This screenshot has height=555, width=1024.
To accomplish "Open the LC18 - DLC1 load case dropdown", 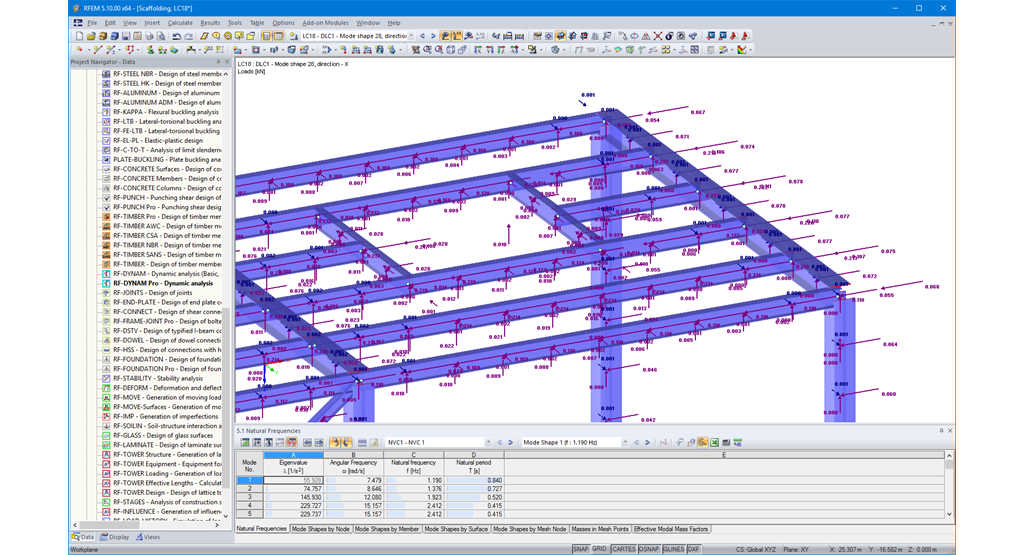I will point(411,36).
